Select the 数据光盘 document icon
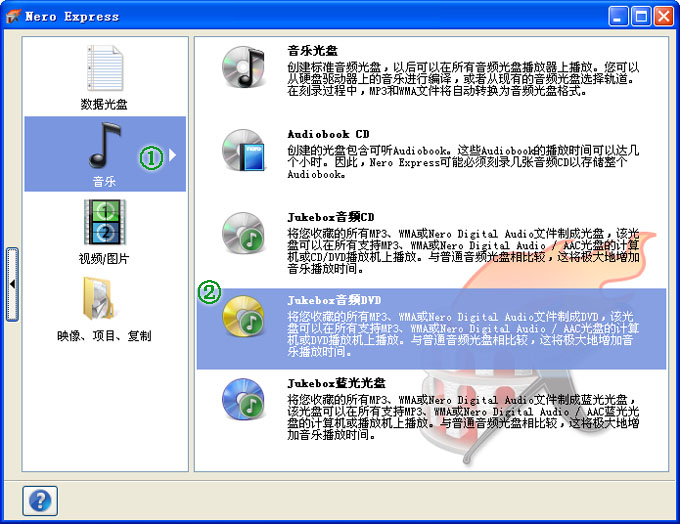This screenshot has width=680, height=524. coord(104,69)
